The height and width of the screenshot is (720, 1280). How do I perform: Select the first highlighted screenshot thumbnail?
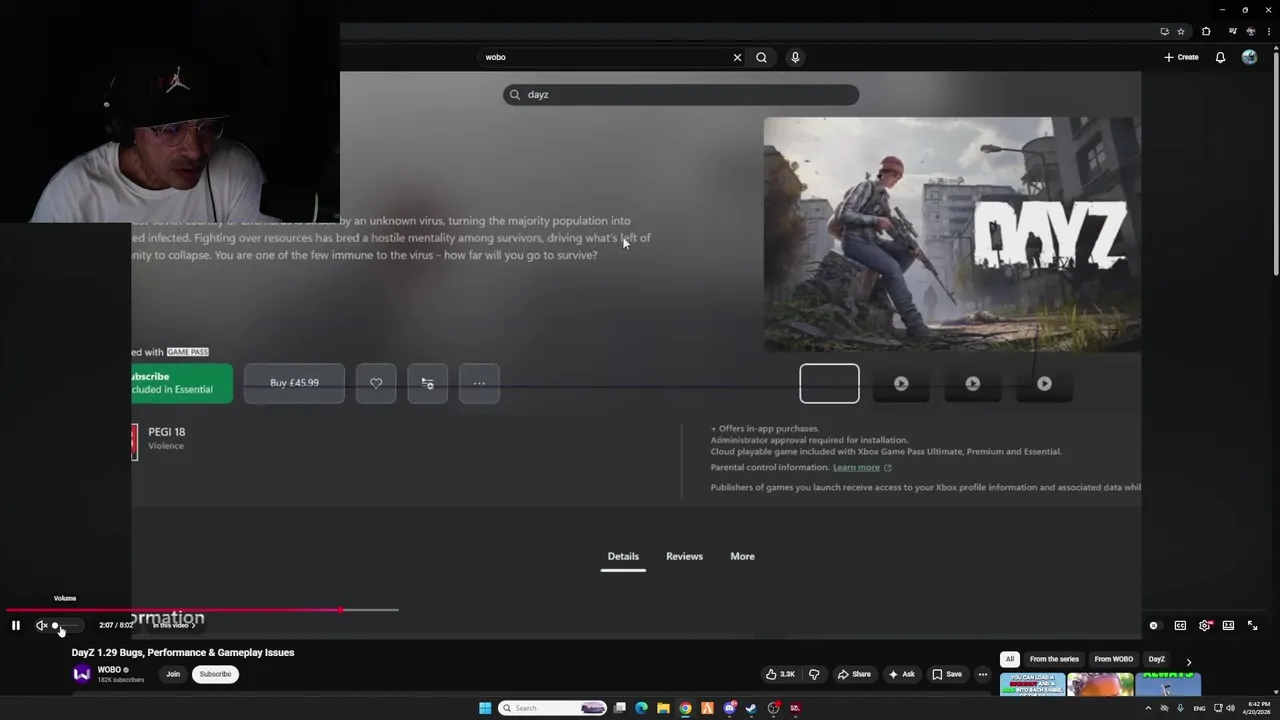tap(829, 383)
